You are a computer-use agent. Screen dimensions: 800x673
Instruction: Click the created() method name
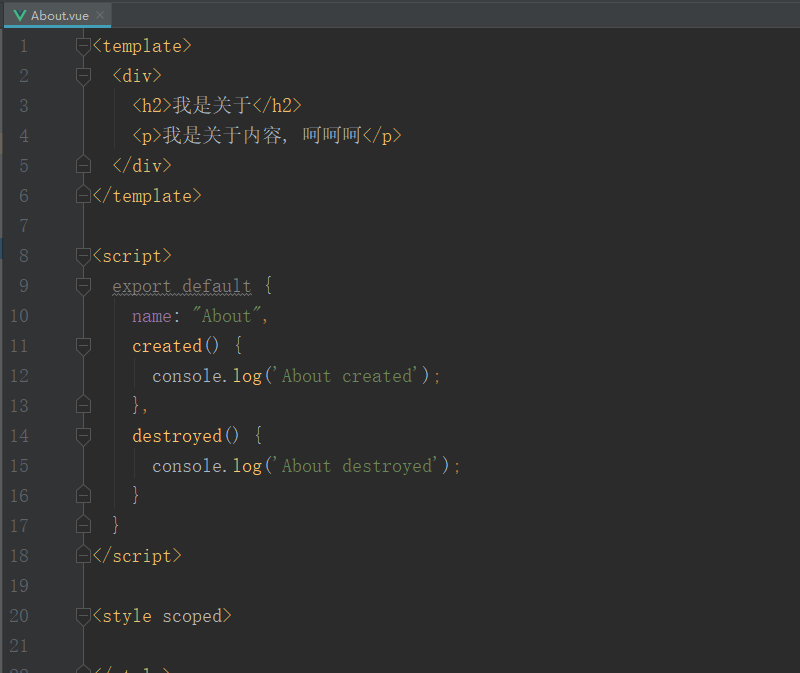(167, 346)
